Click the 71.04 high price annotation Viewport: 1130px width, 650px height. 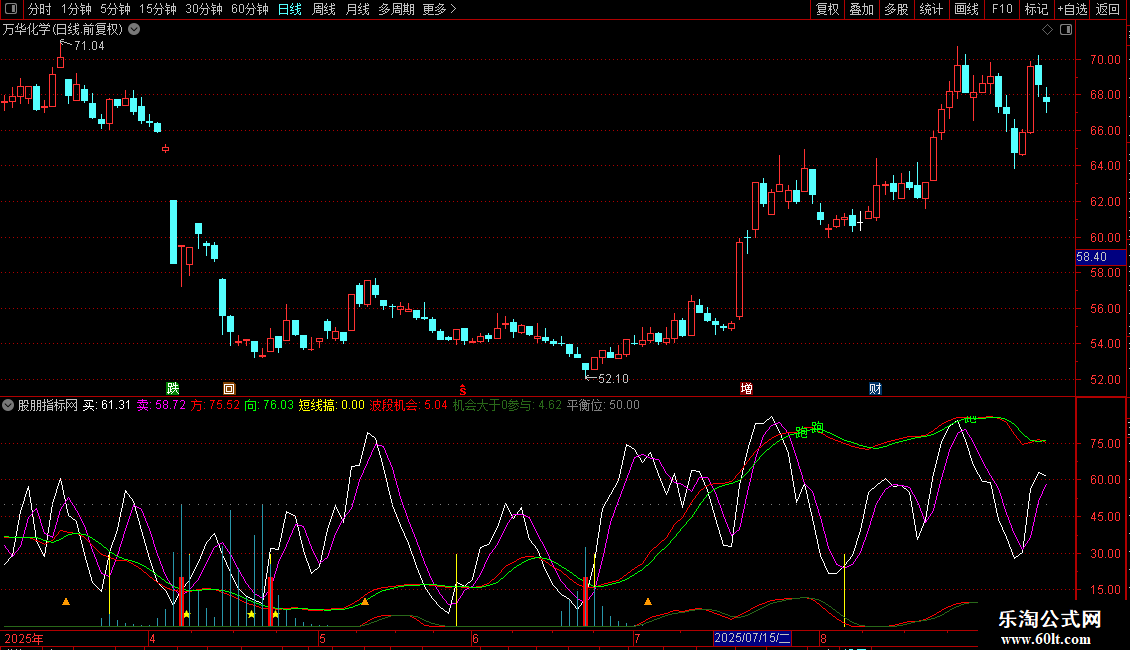tap(89, 45)
